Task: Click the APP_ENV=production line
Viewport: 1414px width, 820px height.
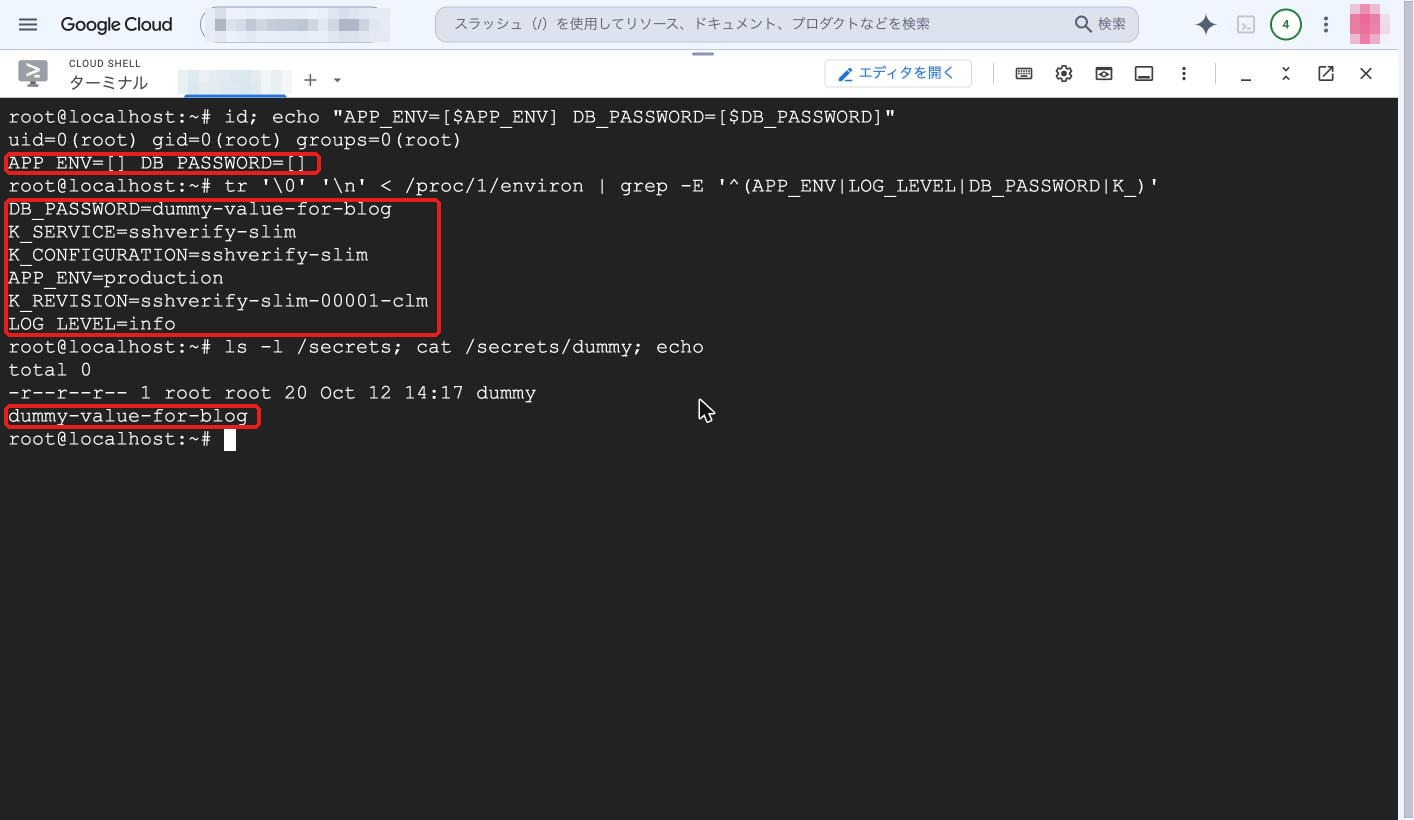Action: tap(116, 278)
